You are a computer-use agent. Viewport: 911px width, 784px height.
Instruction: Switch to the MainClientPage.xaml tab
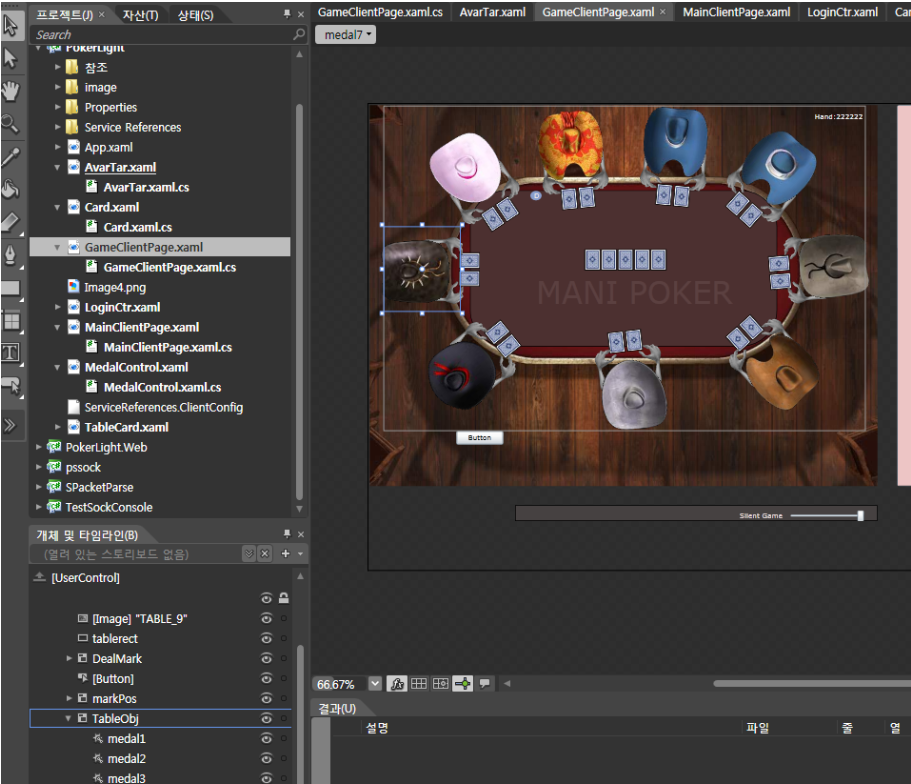tap(736, 12)
